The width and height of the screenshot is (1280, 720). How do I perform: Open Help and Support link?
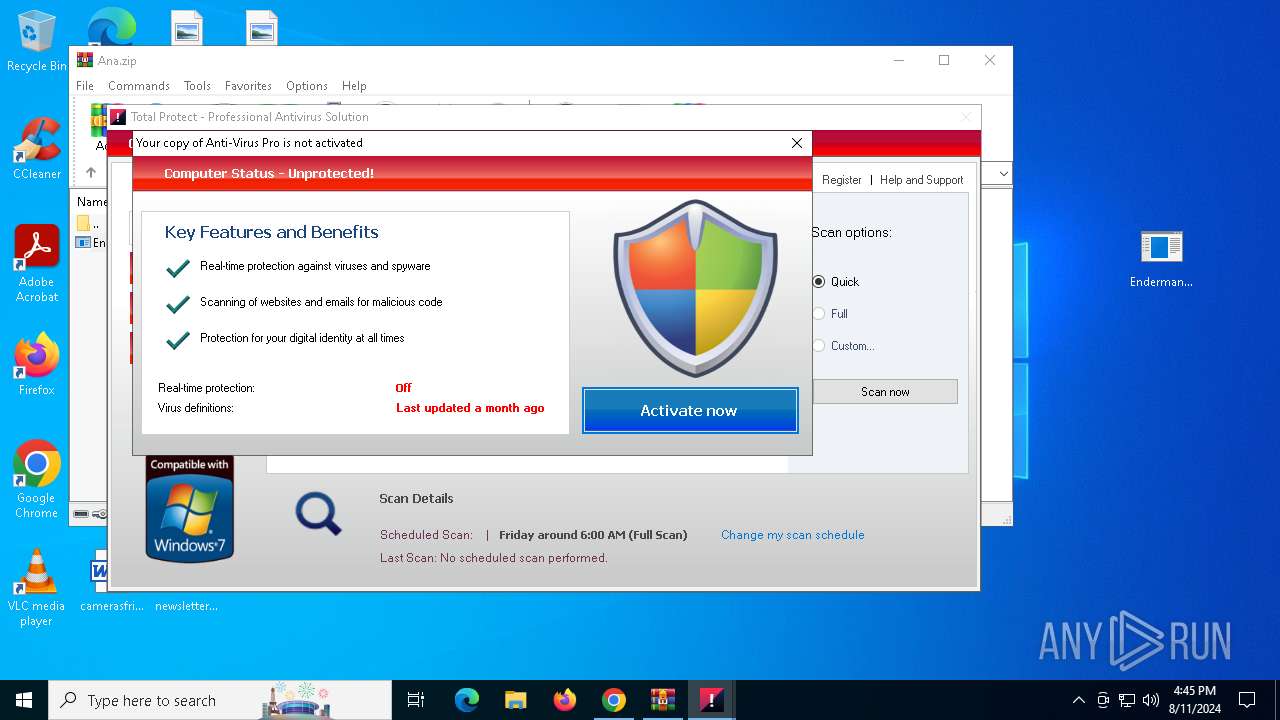tap(921, 180)
